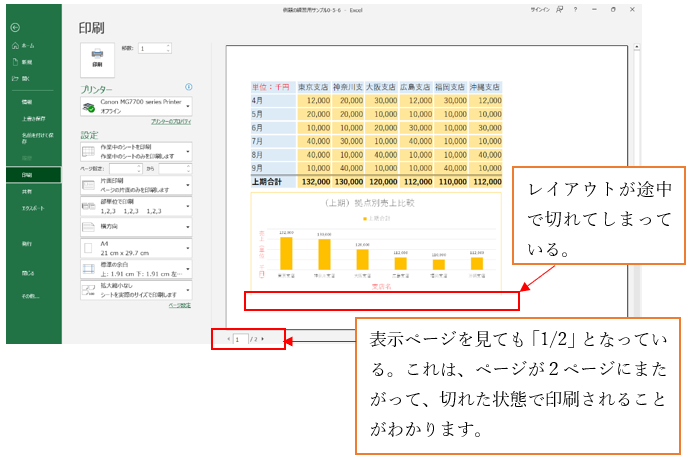
Task: Go to the next preview page arrow
Action: pyautogui.click(x=262, y=339)
